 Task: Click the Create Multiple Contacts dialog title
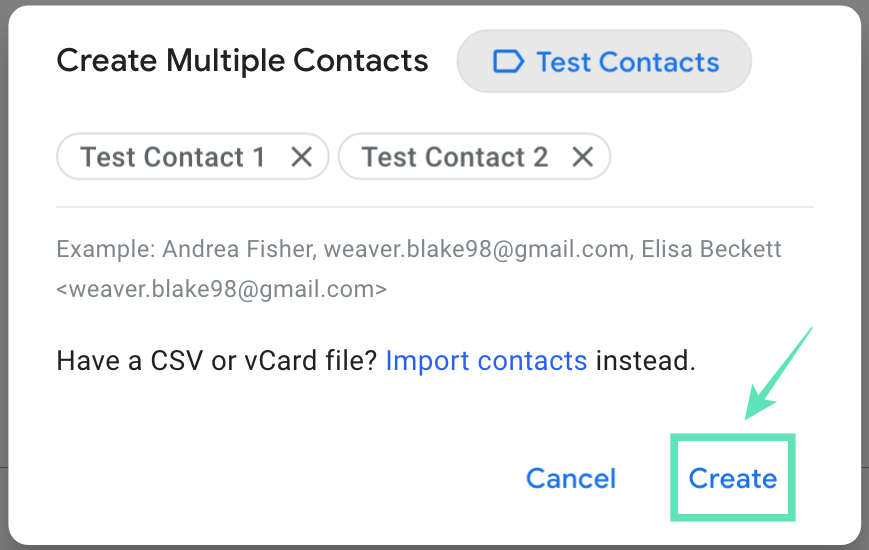(242, 61)
